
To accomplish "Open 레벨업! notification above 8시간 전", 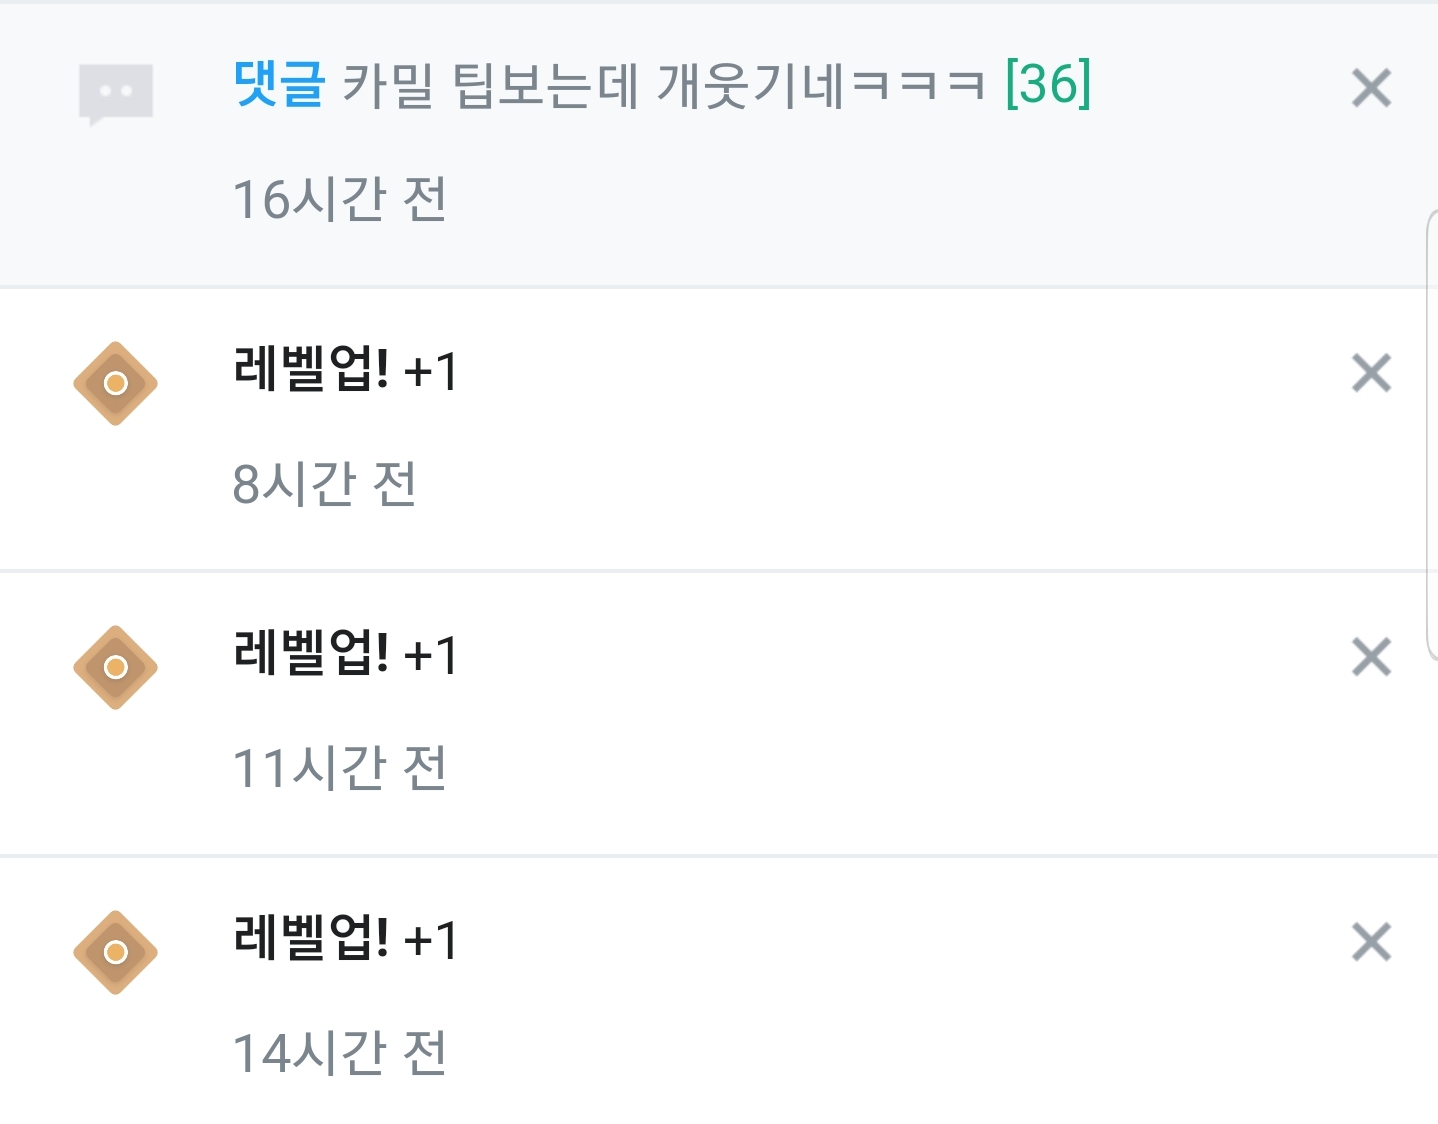I will (310, 370).
